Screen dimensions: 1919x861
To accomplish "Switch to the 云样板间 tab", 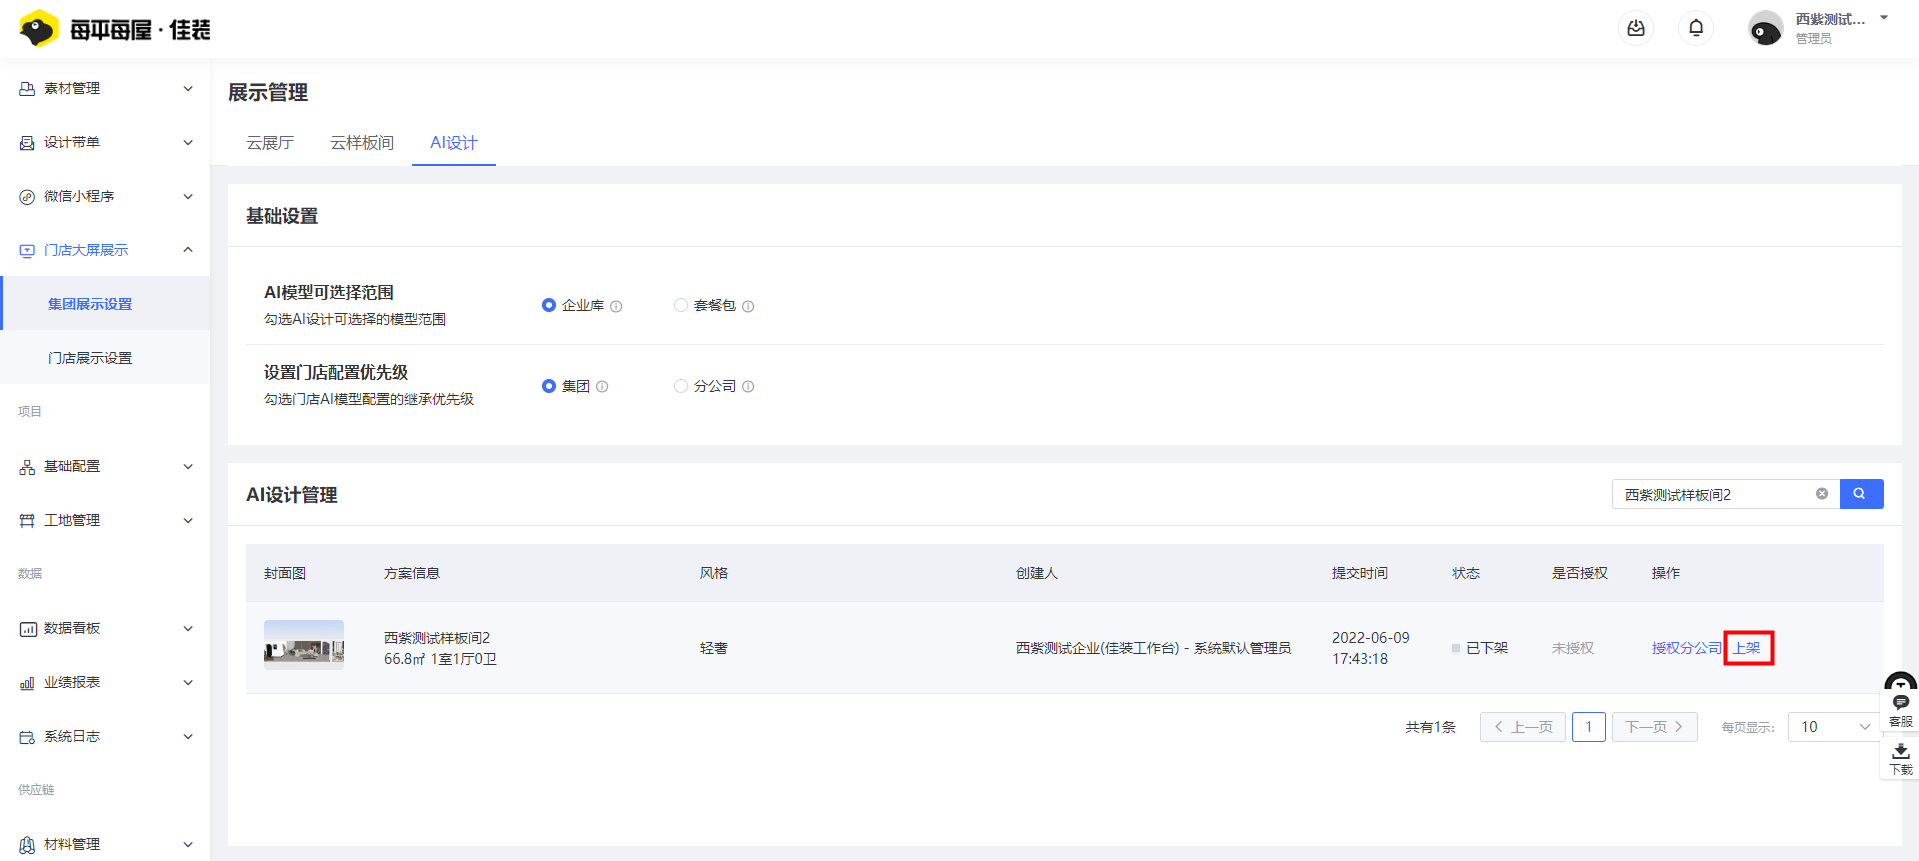I will click(362, 143).
